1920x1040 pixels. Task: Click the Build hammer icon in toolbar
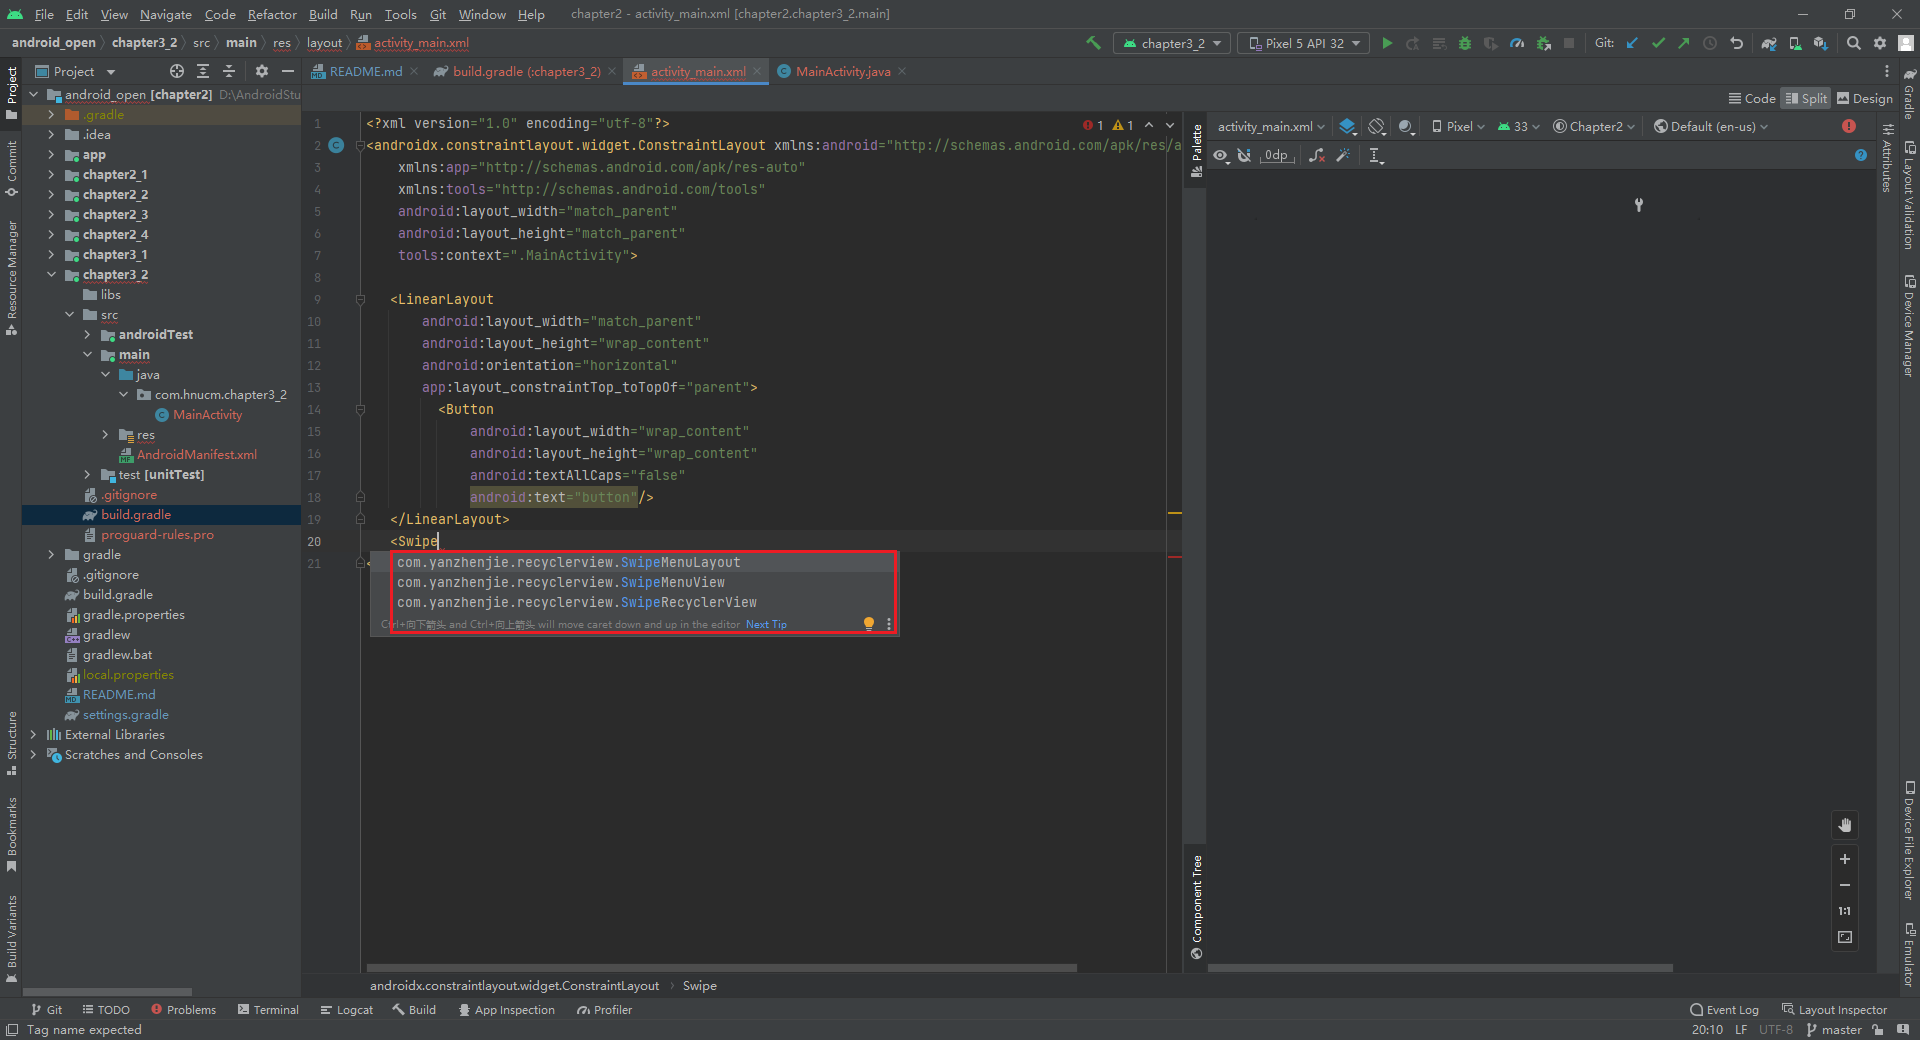coord(1093,43)
